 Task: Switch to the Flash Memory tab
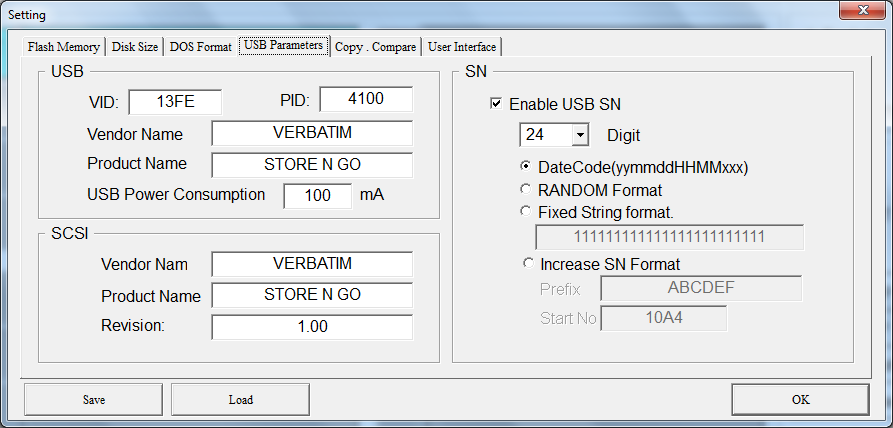click(x=64, y=47)
